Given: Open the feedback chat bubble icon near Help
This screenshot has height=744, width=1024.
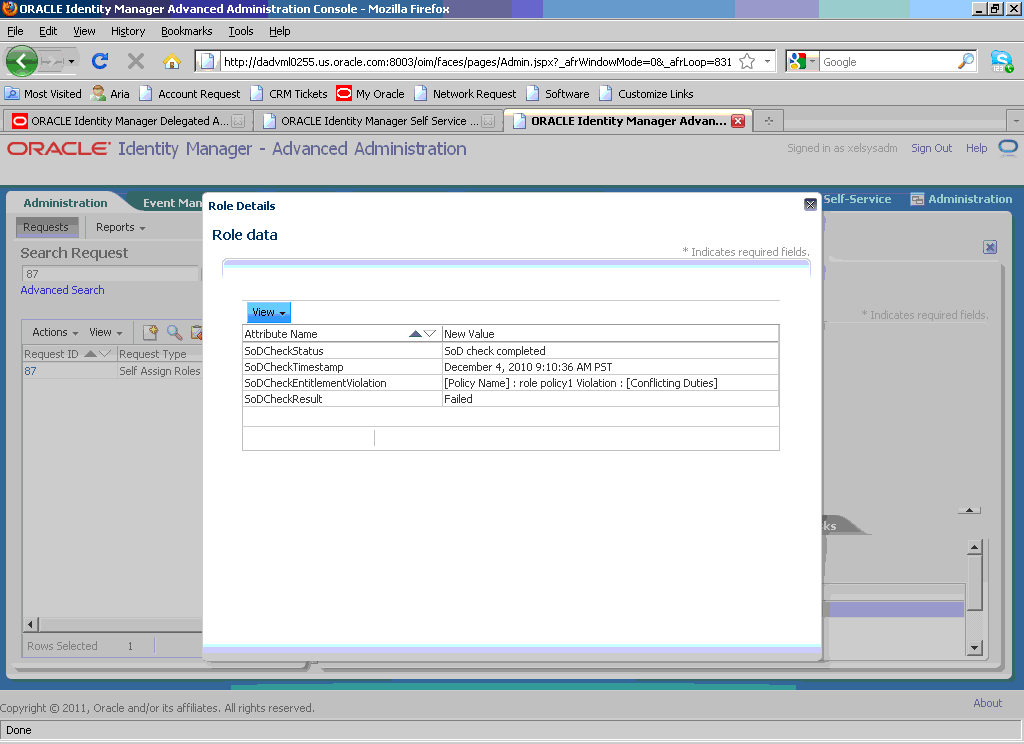Looking at the screenshot, I should (1007, 147).
